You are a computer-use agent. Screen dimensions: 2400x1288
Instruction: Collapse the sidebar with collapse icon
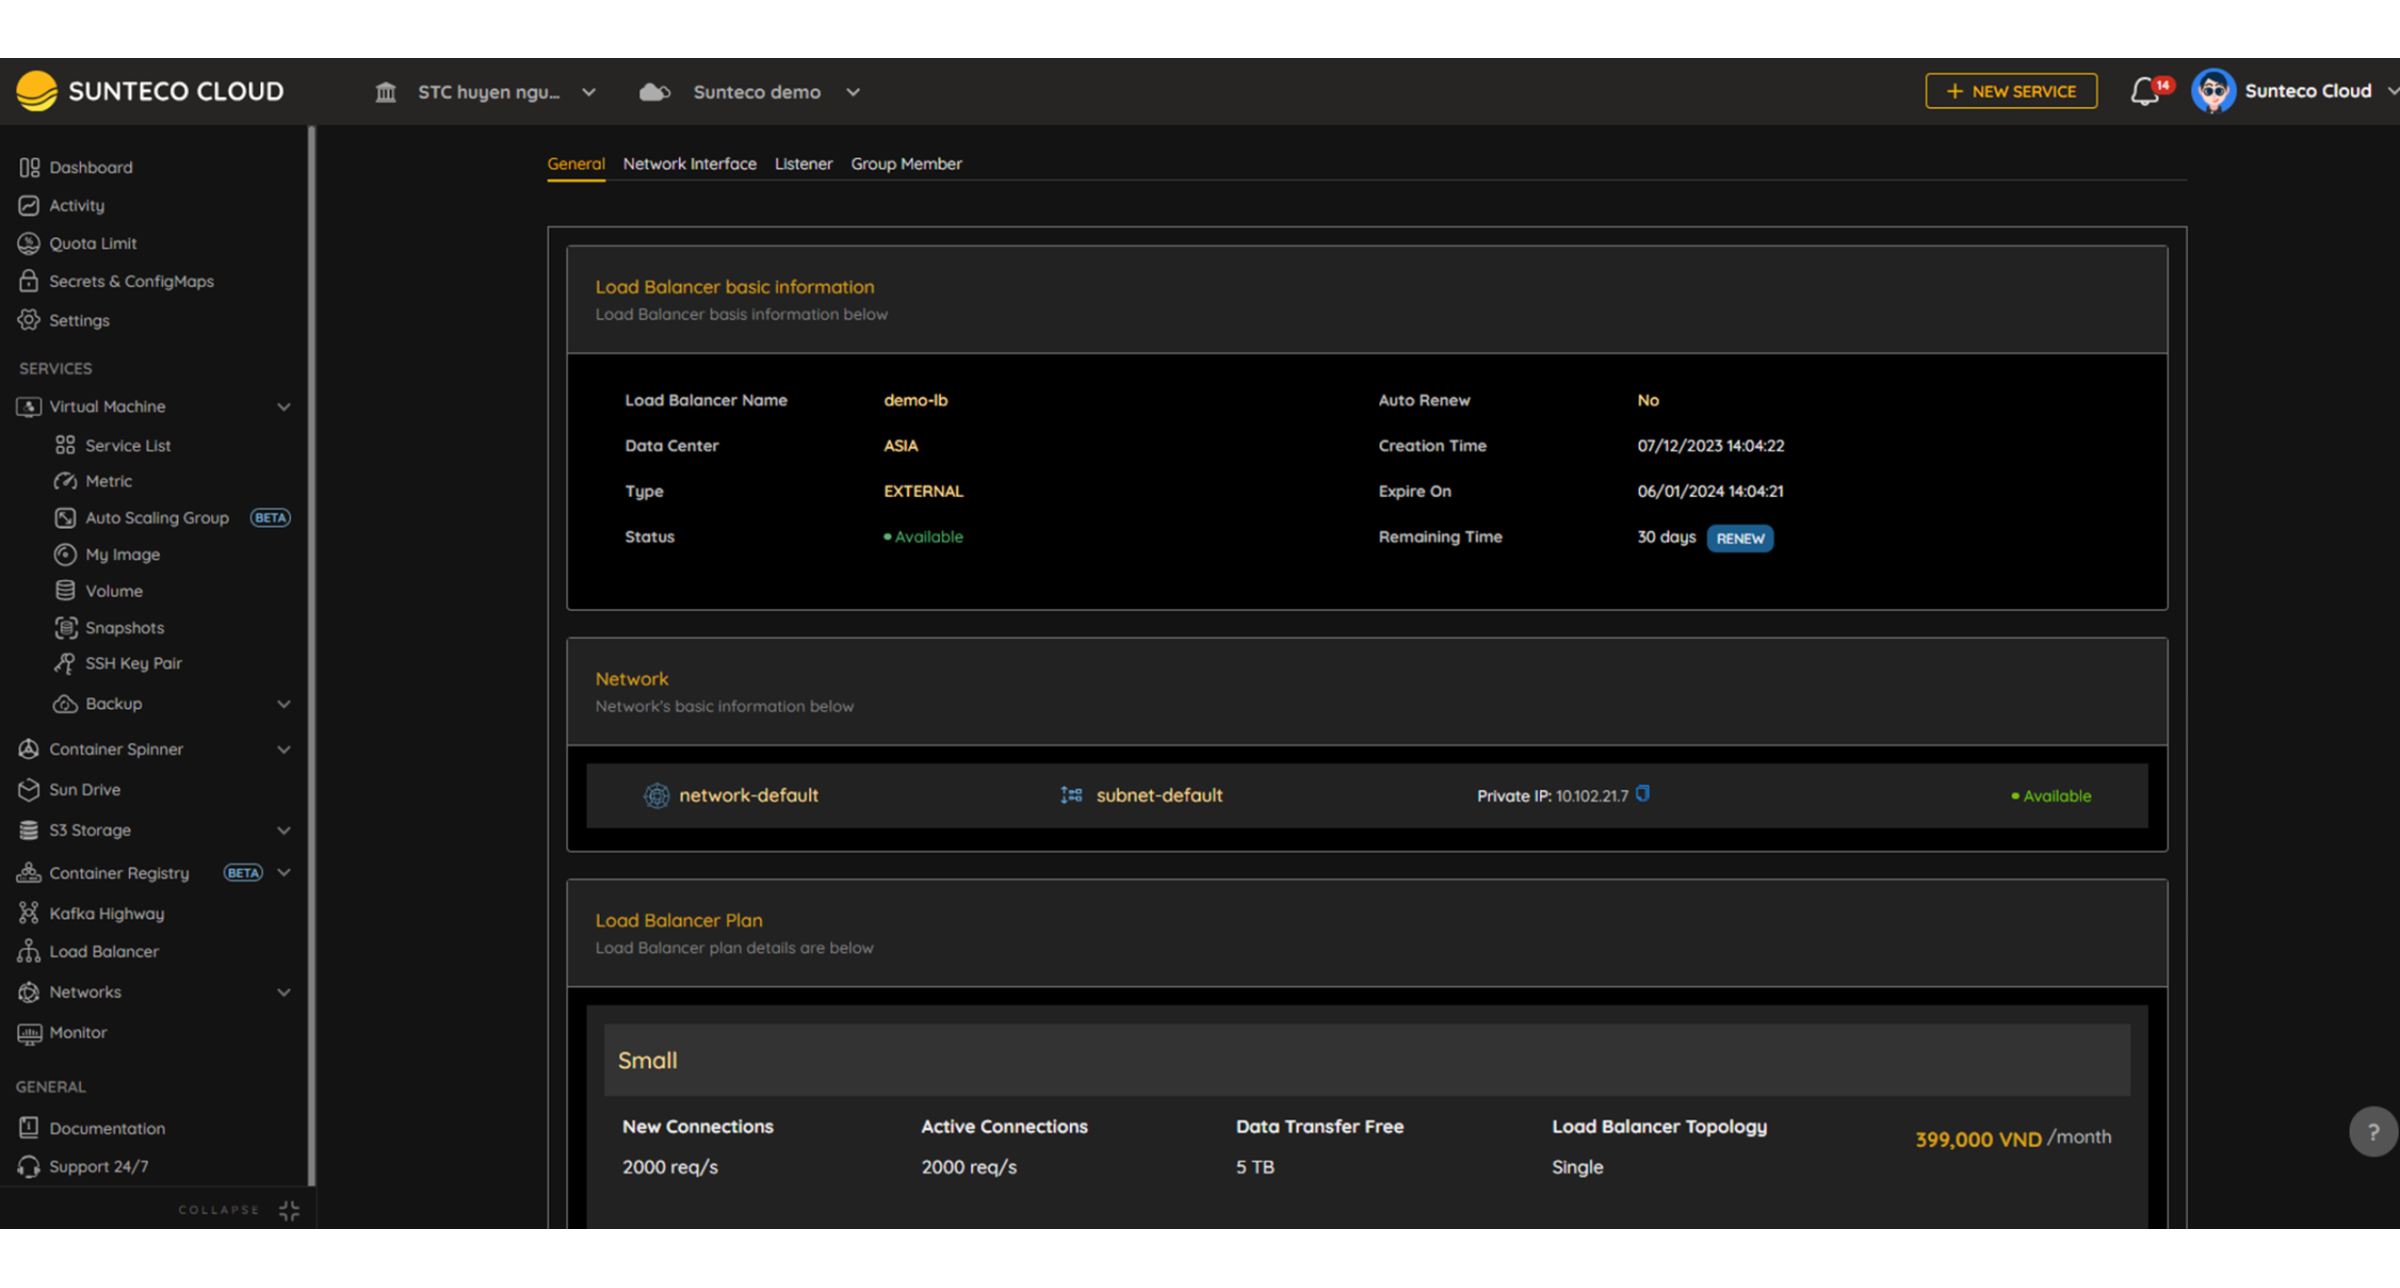click(x=289, y=1210)
